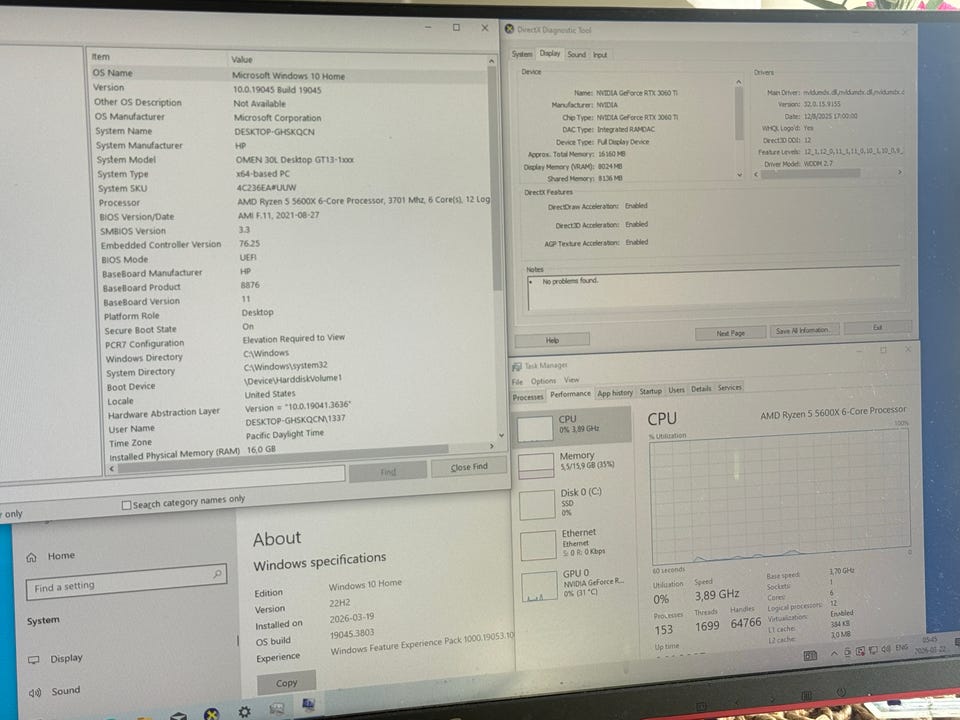Viewport: 960px width, 720px height.
Task: Select the BIOS Version/Date row
Action: [293, 216]
